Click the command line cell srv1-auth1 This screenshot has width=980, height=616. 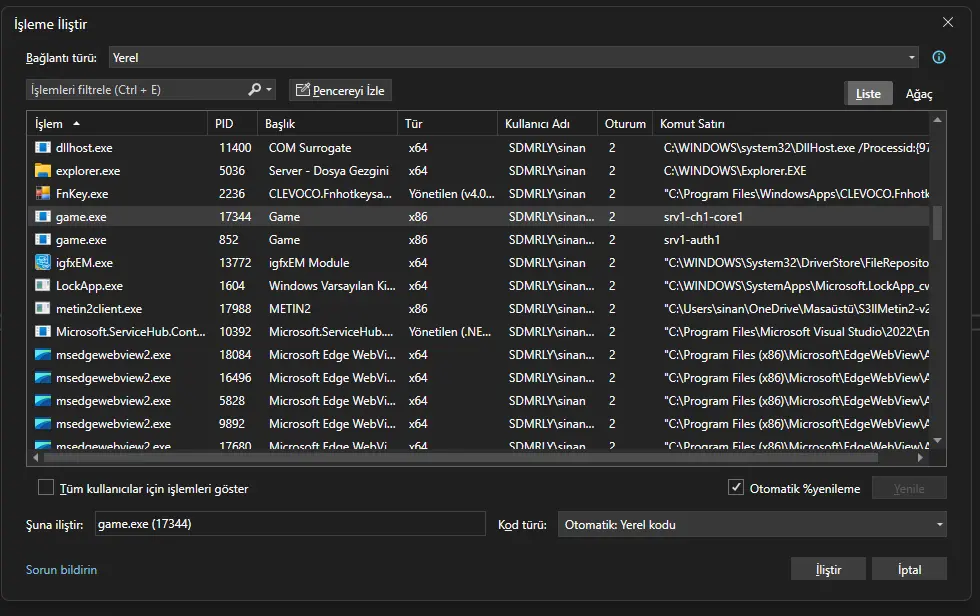692,239
